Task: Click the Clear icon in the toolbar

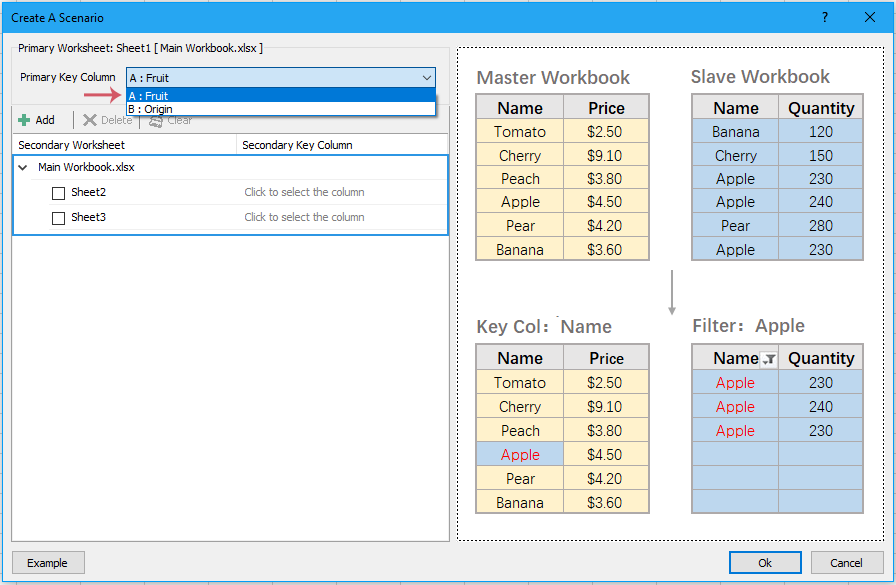Action: pos(169,119)
